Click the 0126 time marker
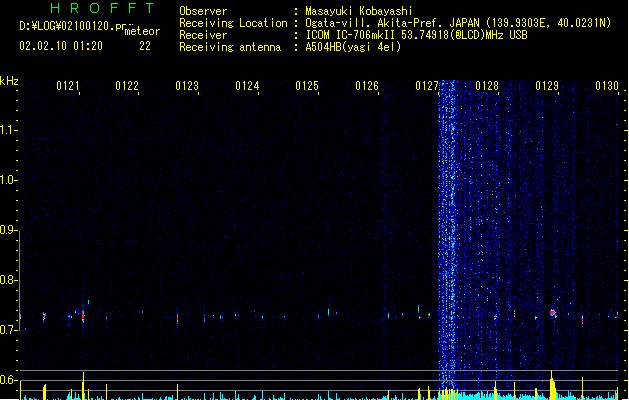The image size is (629, 400). 367,85
